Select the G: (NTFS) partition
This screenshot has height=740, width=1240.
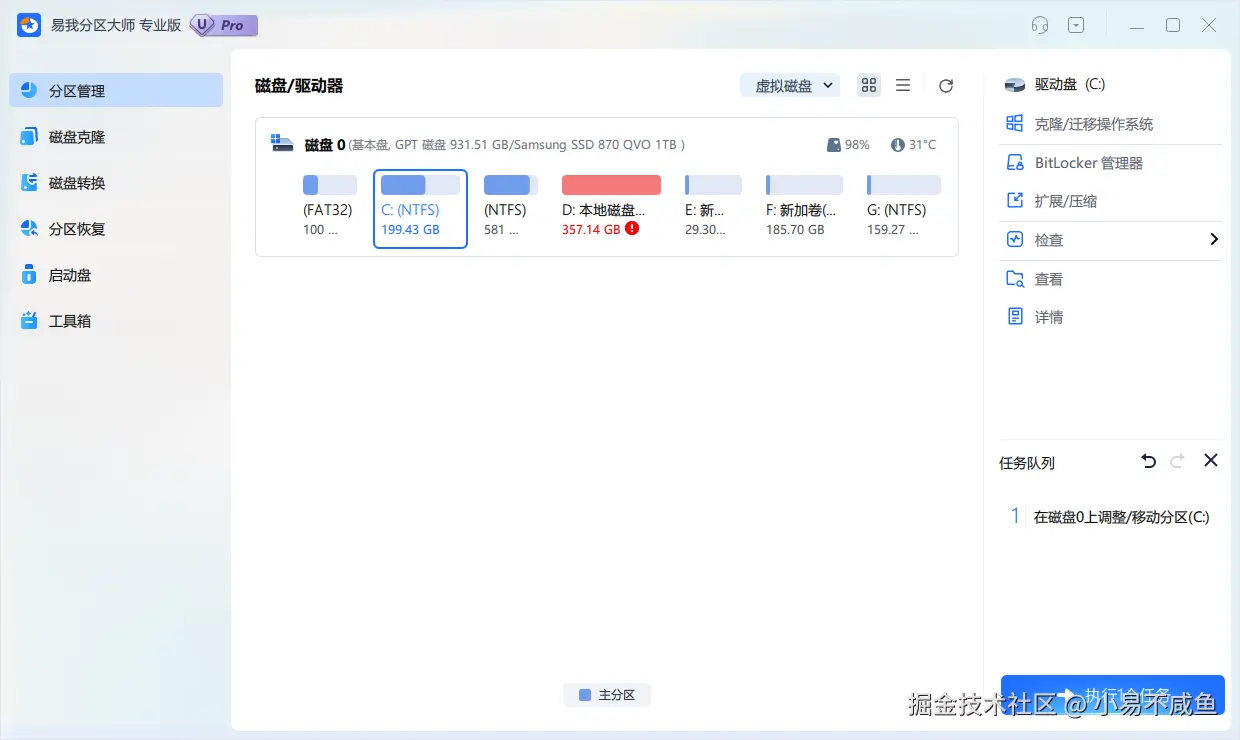pyautogui.click(x=903, y=208)
